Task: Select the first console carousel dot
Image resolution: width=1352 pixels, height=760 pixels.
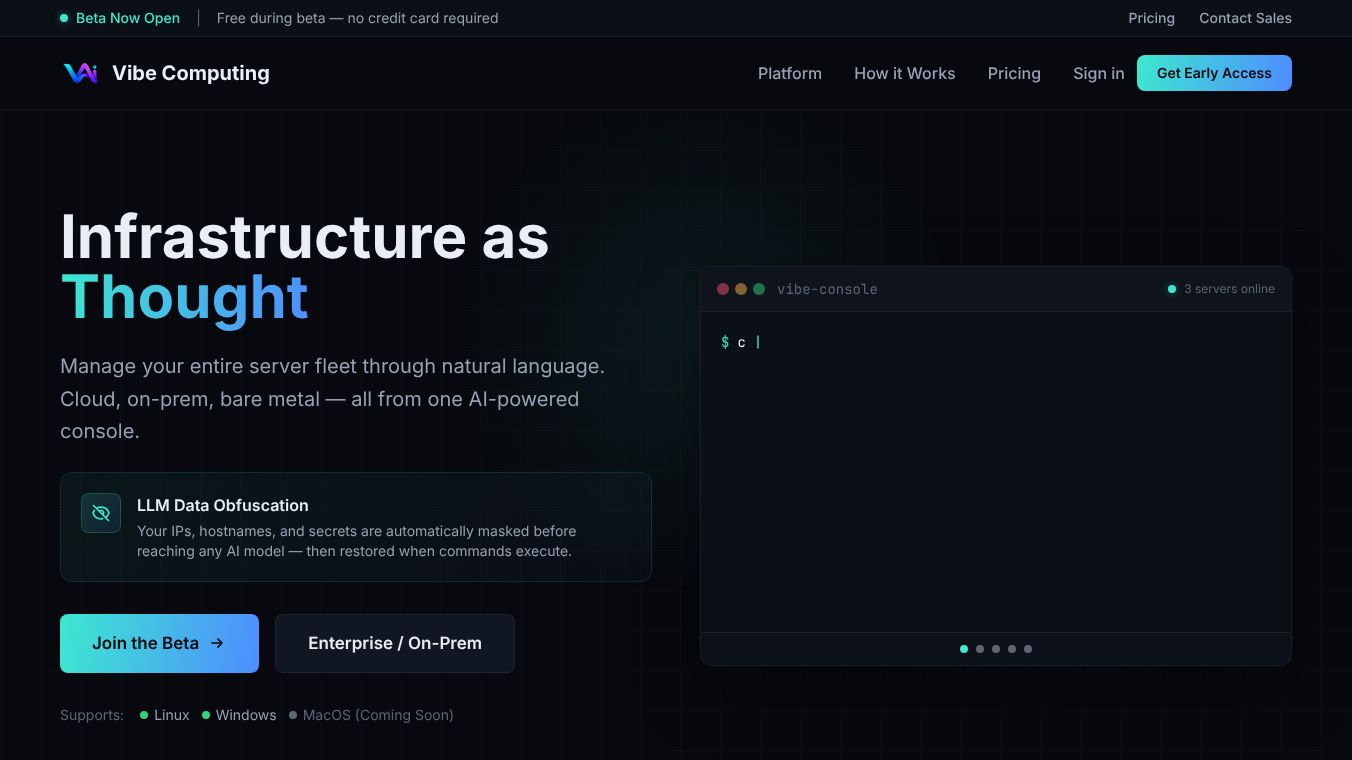Action: 964,649
